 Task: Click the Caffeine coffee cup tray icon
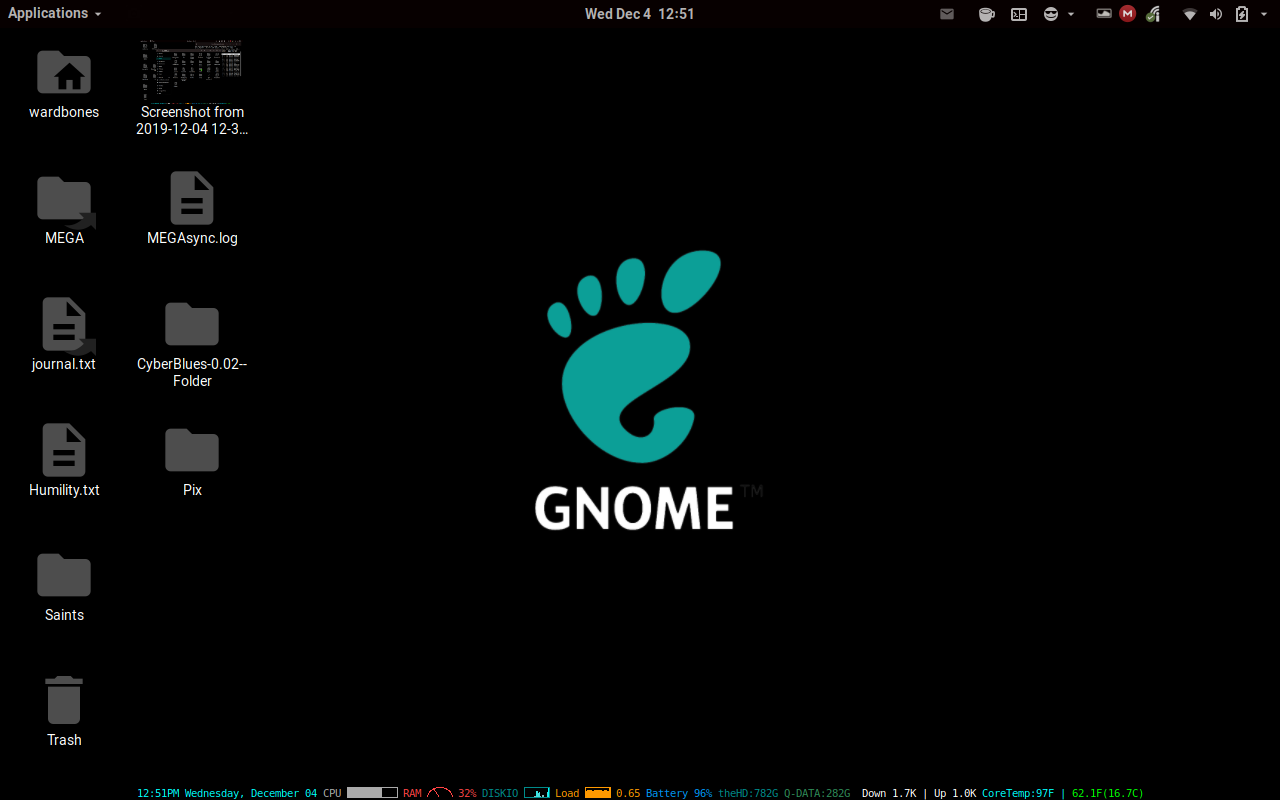986,14
